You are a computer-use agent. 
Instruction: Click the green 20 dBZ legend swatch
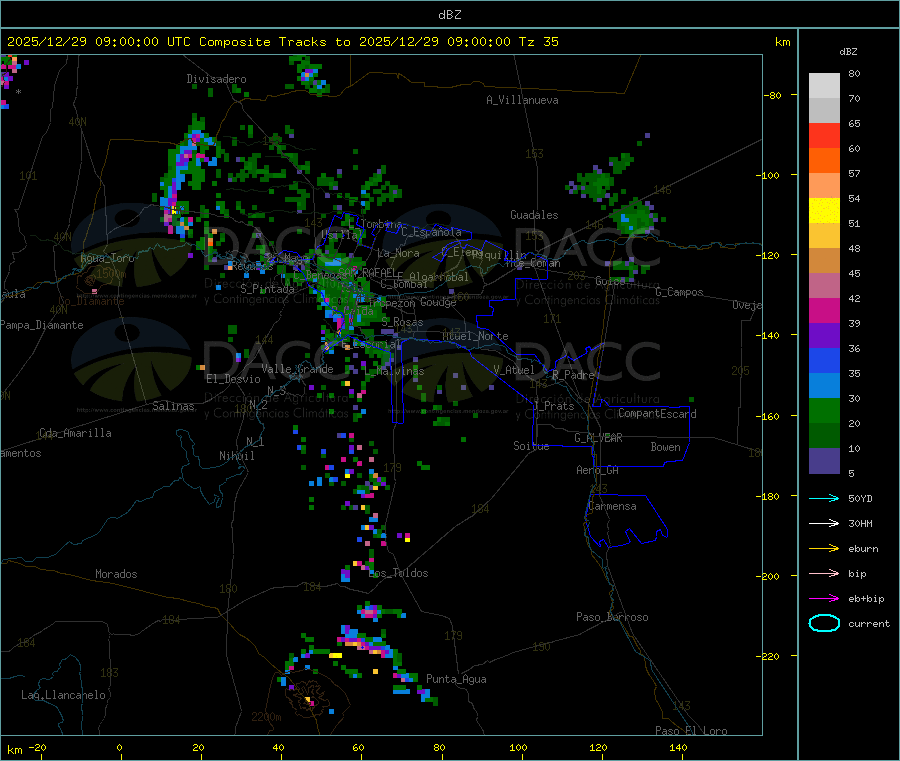click(x=824, y=410)
